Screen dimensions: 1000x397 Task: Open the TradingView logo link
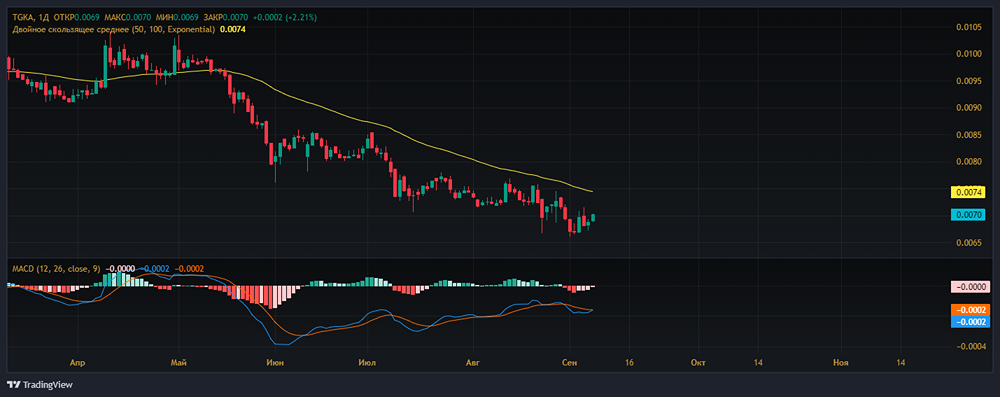tap(40, 385)
